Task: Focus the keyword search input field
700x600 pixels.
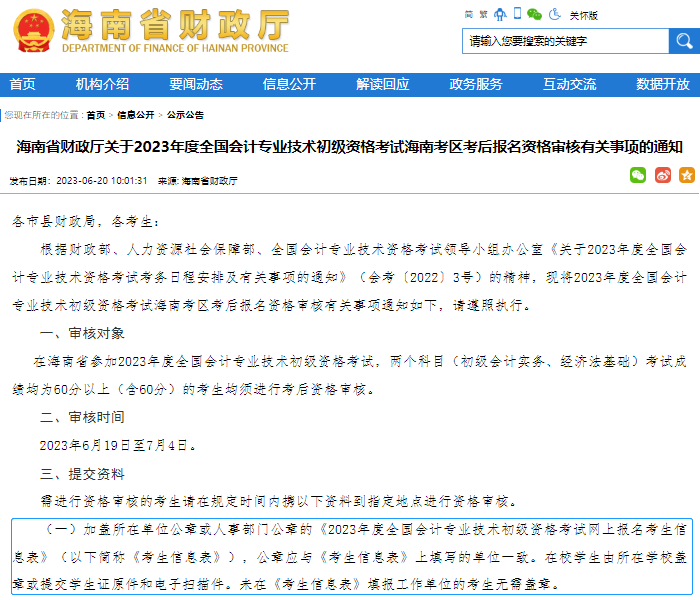Action: coord(565,41)
